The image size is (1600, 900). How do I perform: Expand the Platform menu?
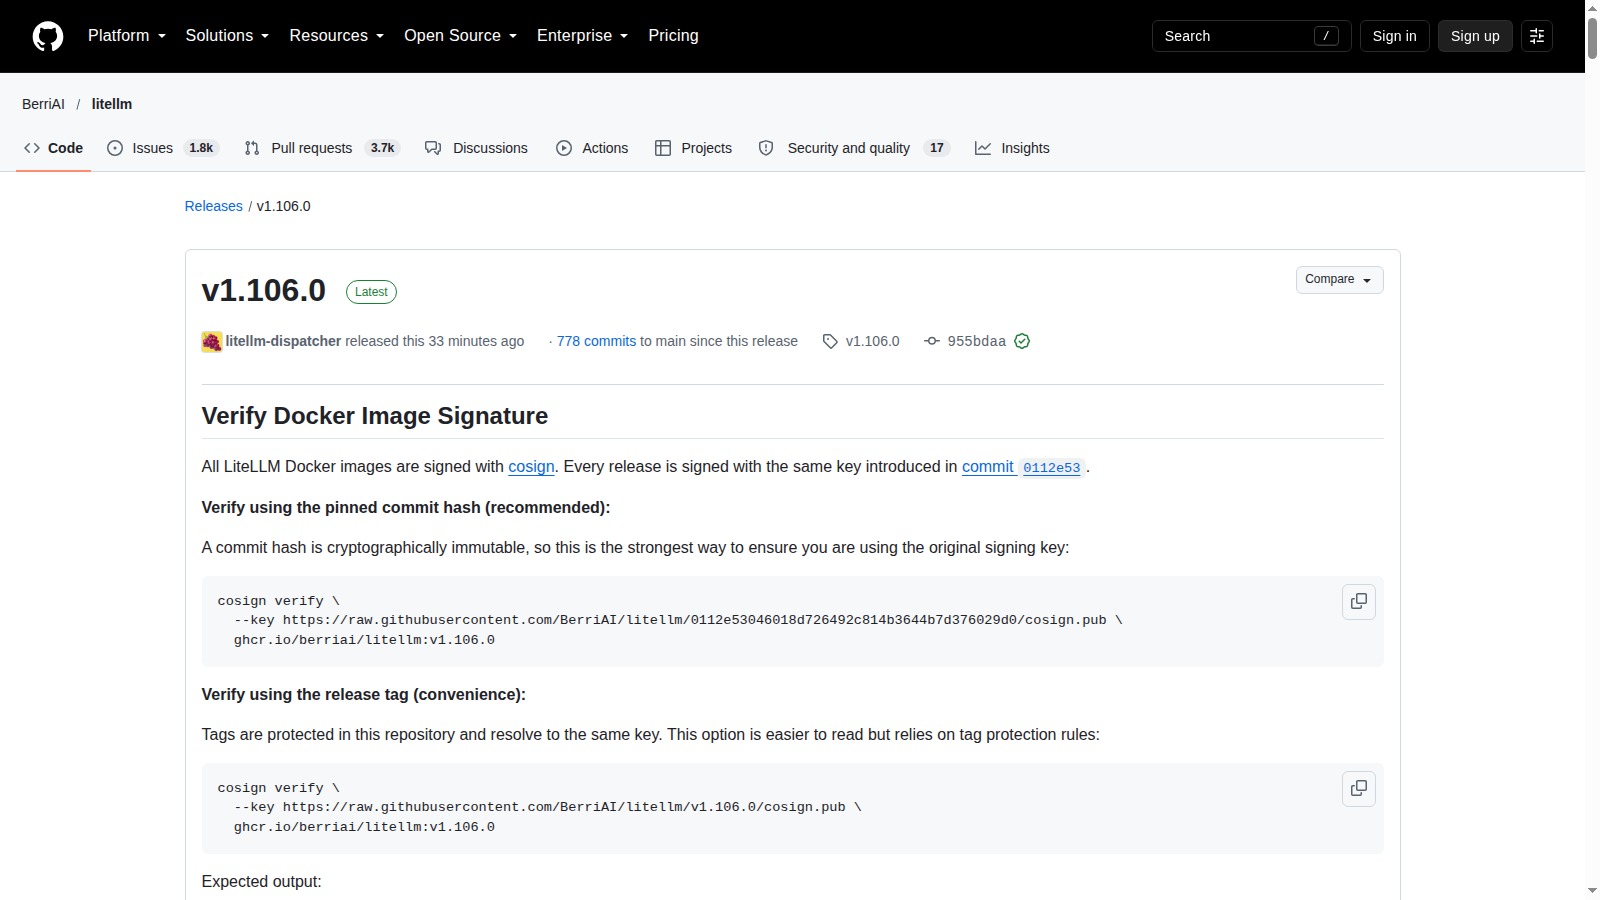(127, 36)
